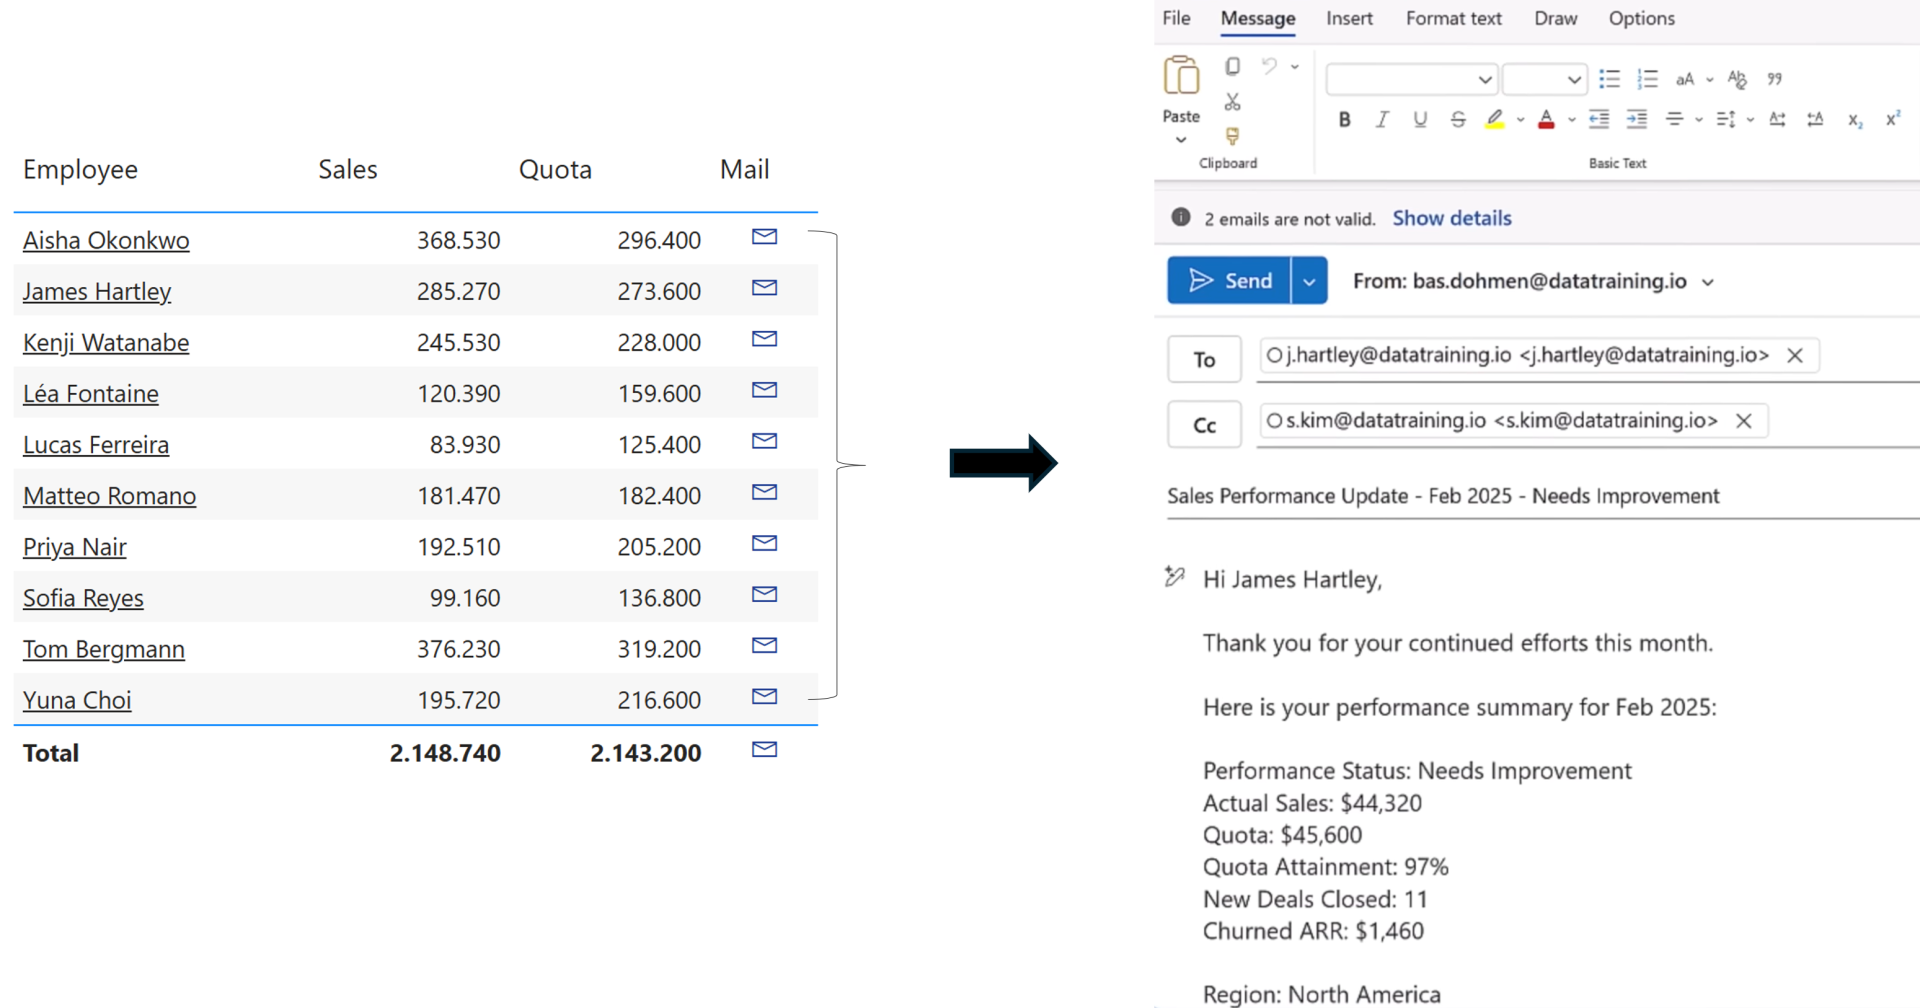Click mail icon for Aisha Okonkwo
Screen dimensions: 1920x1008
tap(764, 237)
